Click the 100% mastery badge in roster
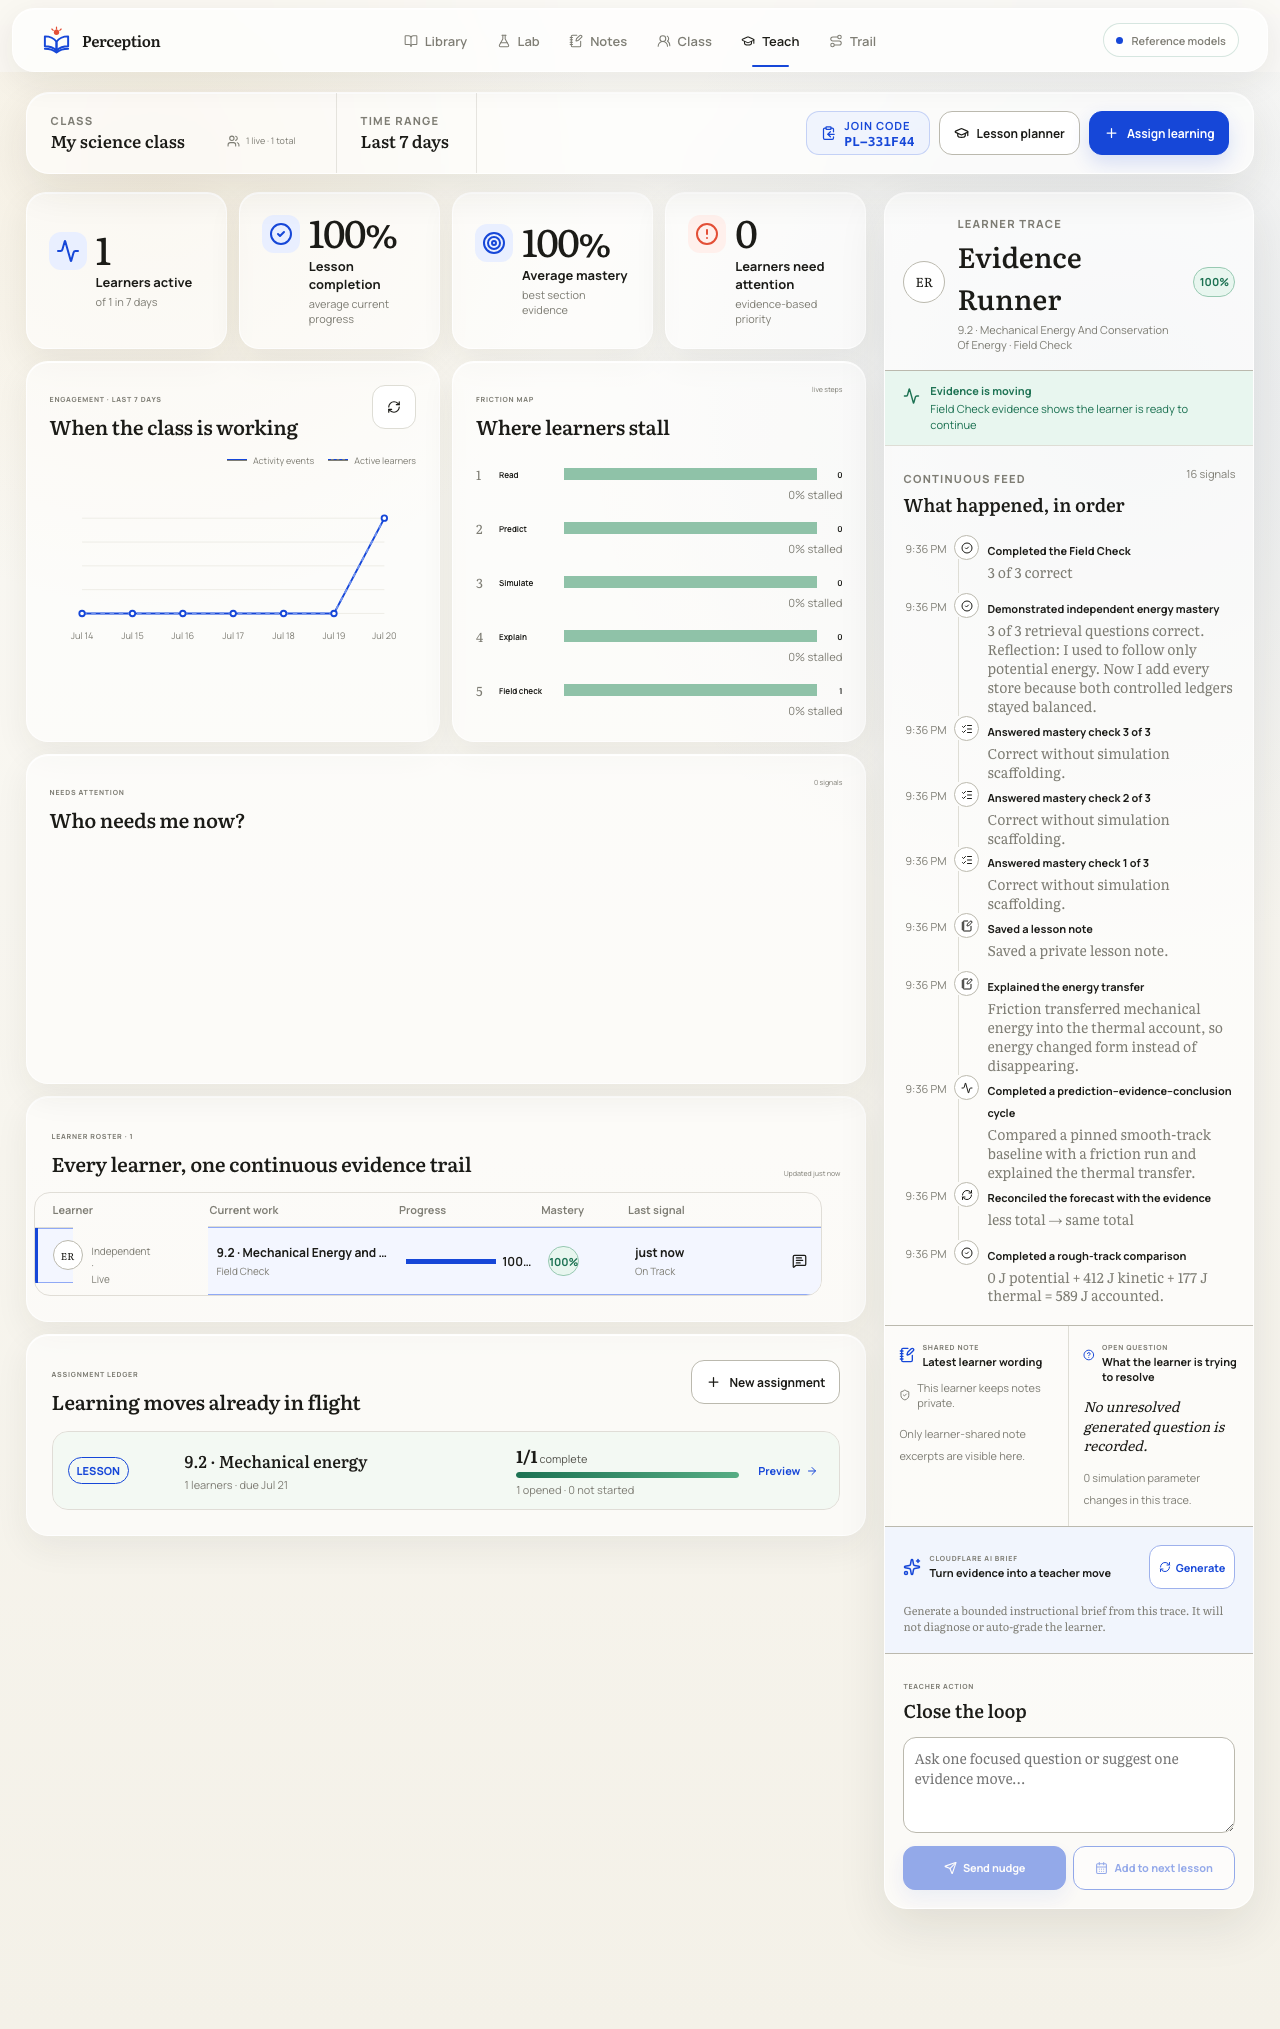 click(563, 1261)
